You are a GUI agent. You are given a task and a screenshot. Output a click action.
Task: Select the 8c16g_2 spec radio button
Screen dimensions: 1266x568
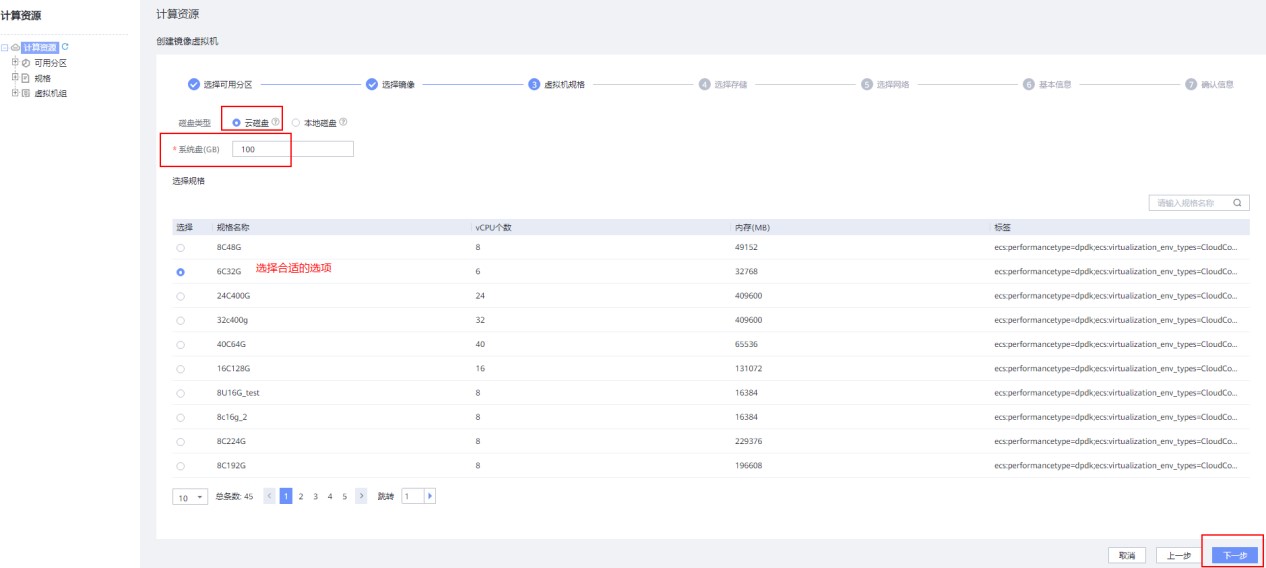click(x=180, y=417)
